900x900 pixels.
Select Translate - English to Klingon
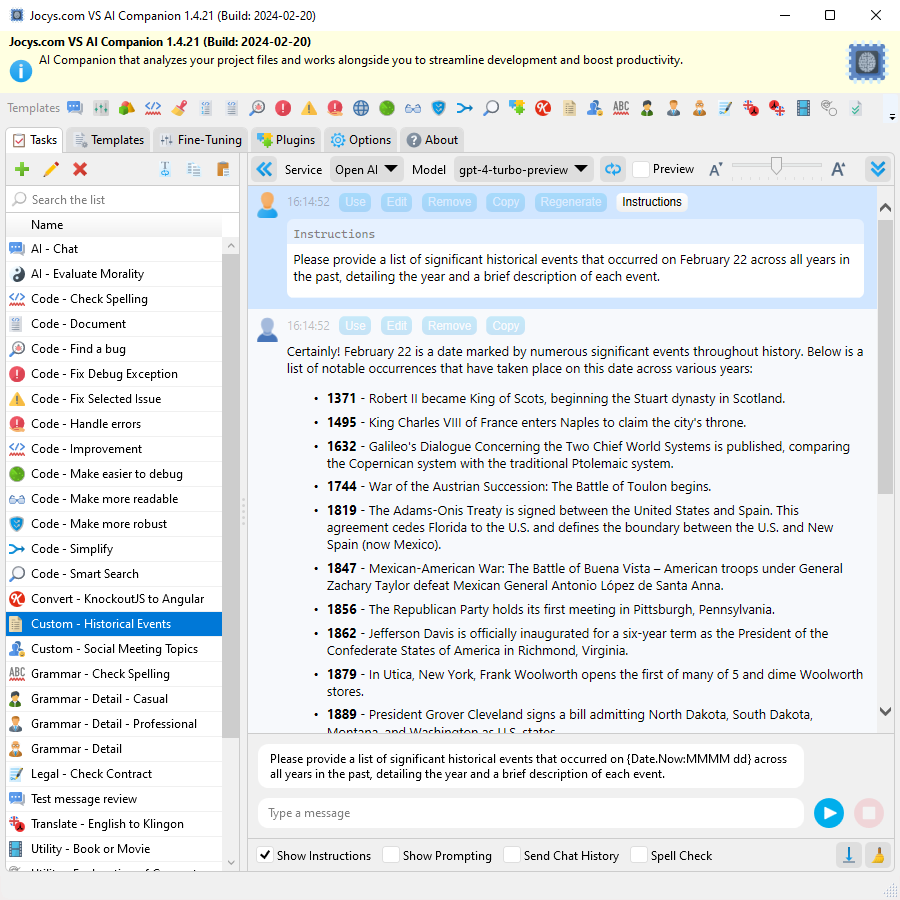tap(114, 824)
